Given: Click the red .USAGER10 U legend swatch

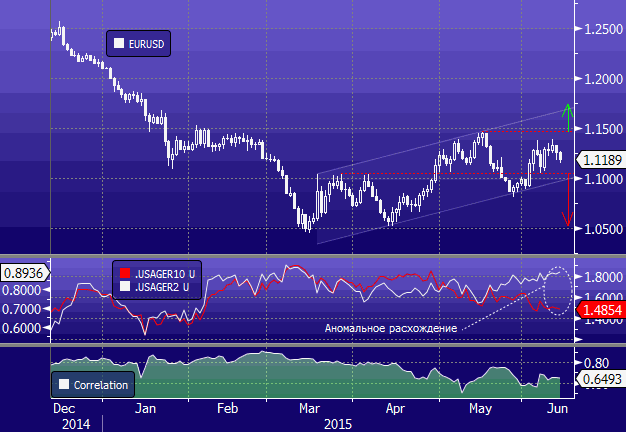Looking at the screenshot, I should coord(124,272).
